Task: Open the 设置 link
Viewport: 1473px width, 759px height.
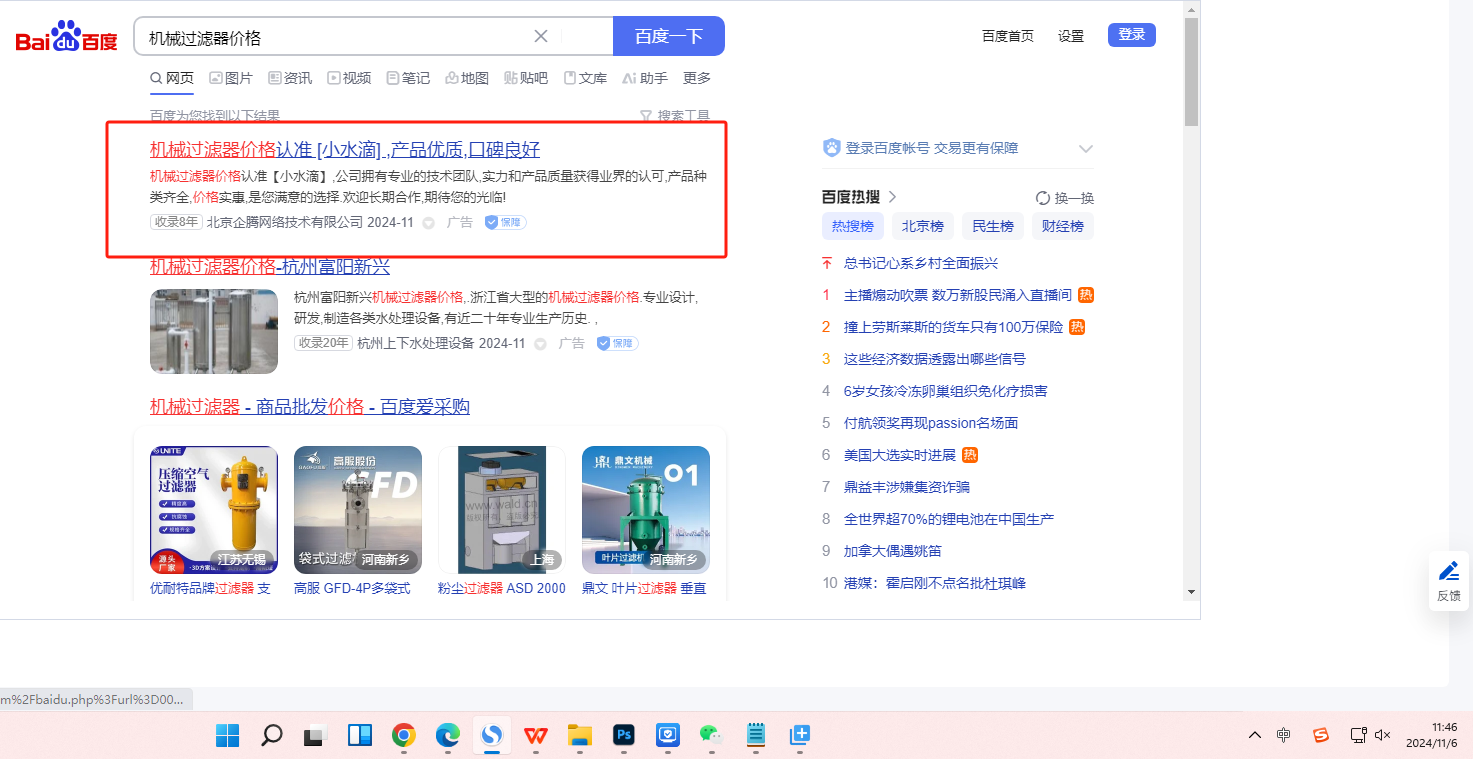Action: [x=1071, y=36]
